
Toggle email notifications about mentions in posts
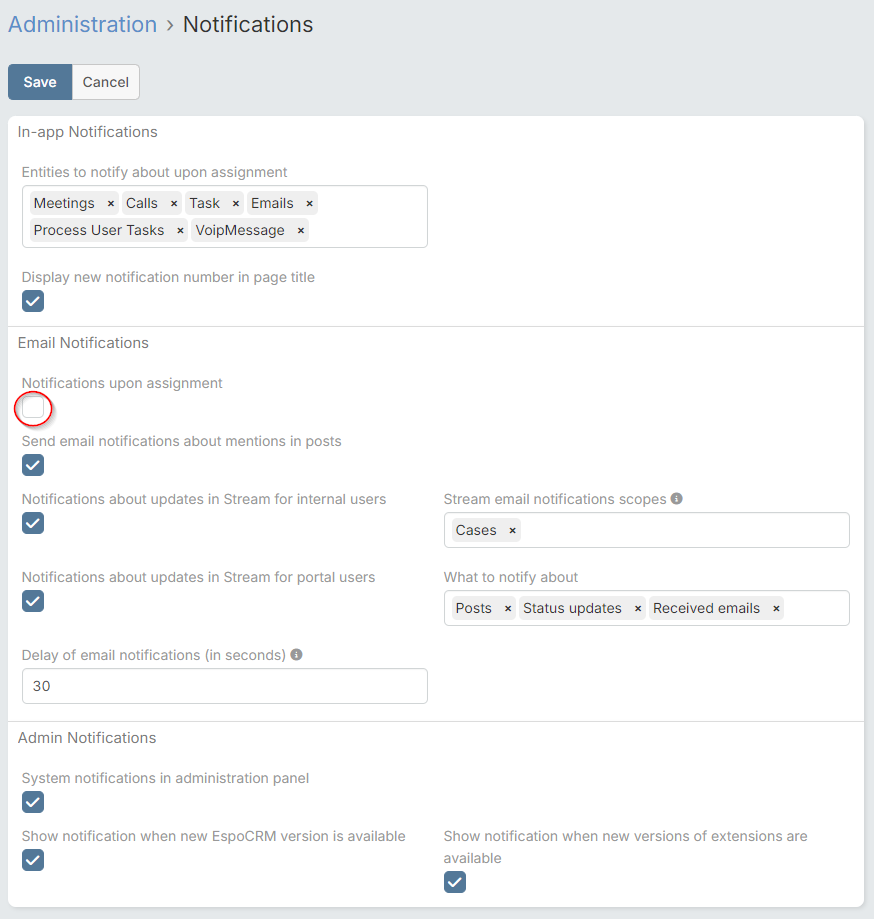point(33,465)
